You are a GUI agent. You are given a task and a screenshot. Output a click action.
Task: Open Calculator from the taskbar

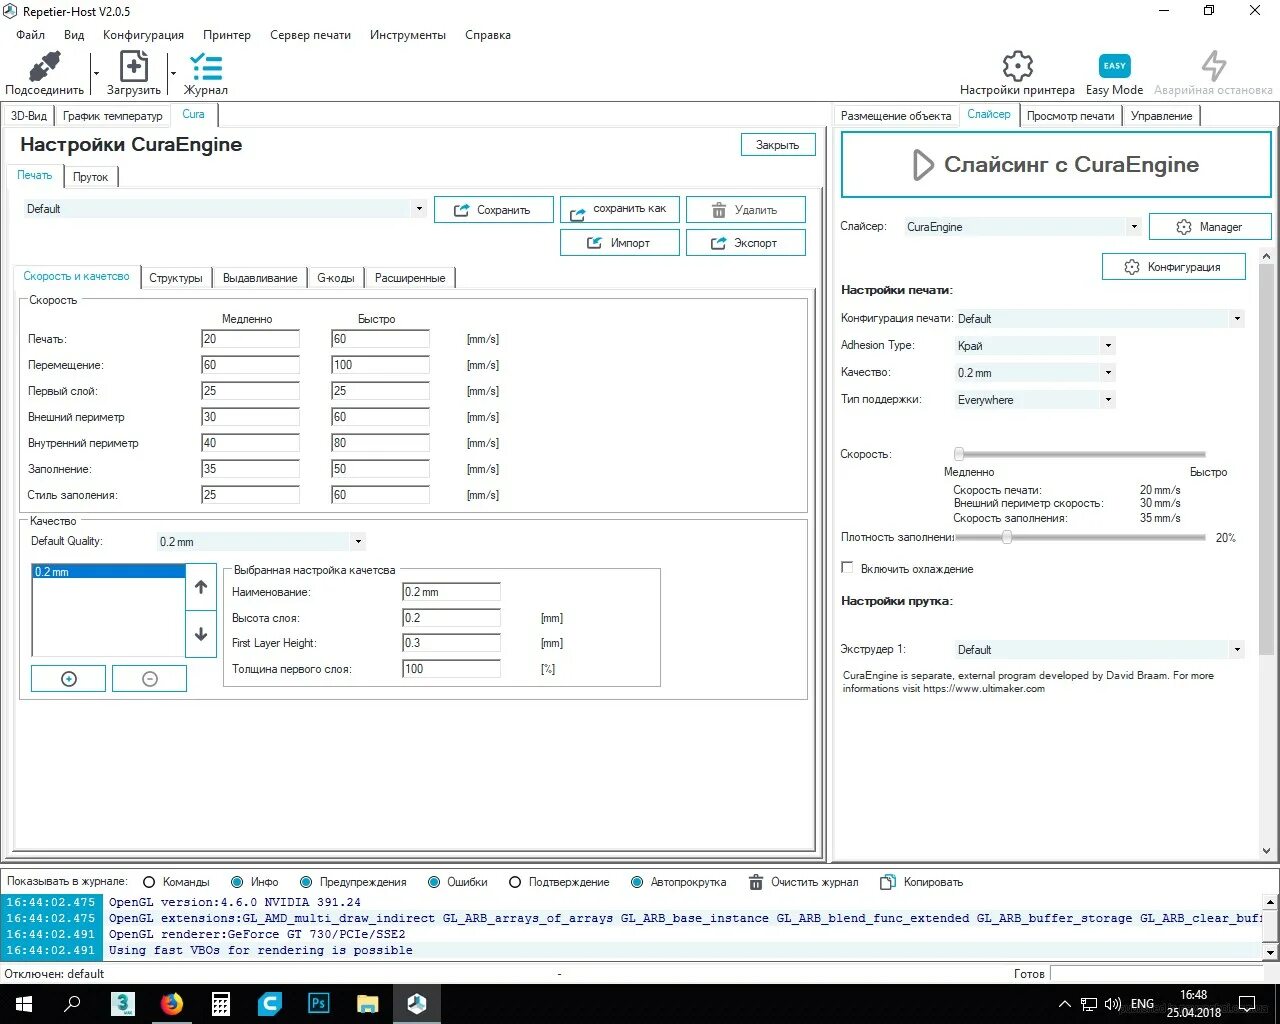click(221, 1003)
